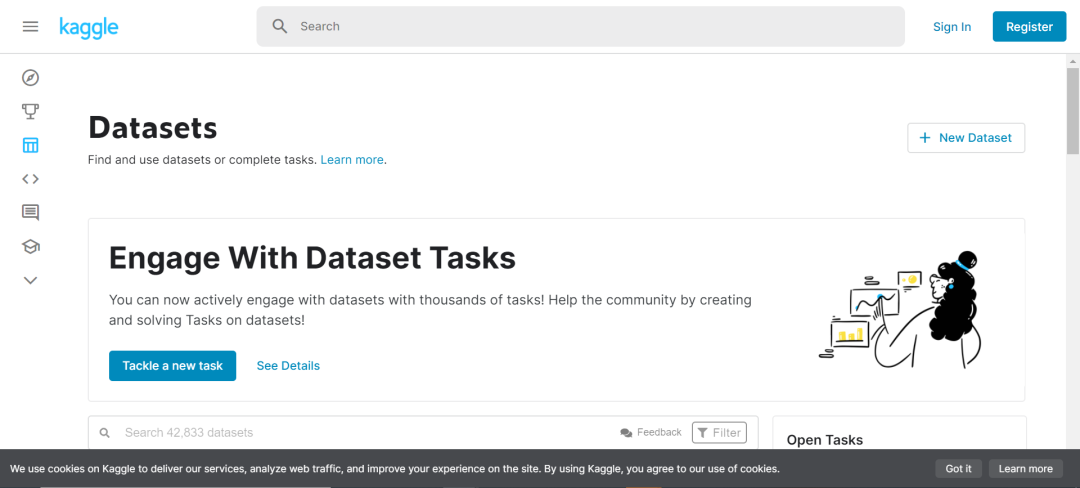Accept cookies with Got it
Image resolution: width=1080 pixels, height=488 pixels.
pyautogui.click(x=958, y=468)
